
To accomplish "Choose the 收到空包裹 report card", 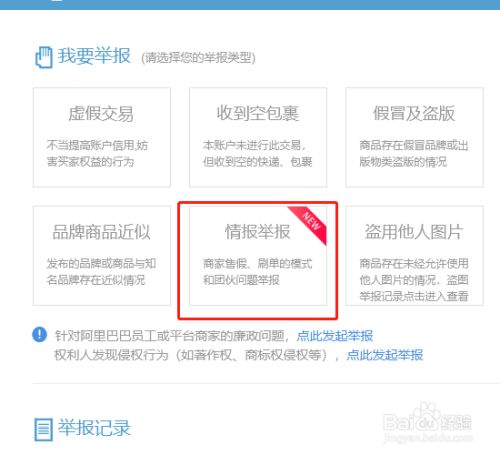I will (258, 137).
